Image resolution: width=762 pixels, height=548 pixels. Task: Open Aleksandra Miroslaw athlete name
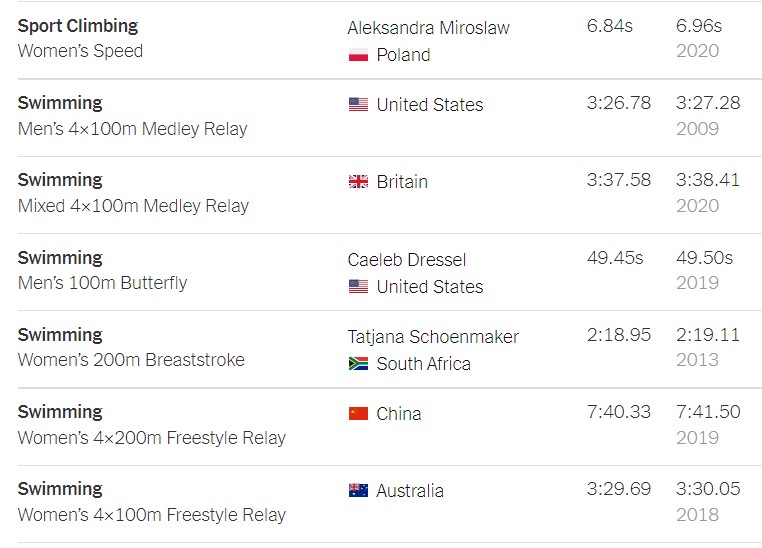428,28
